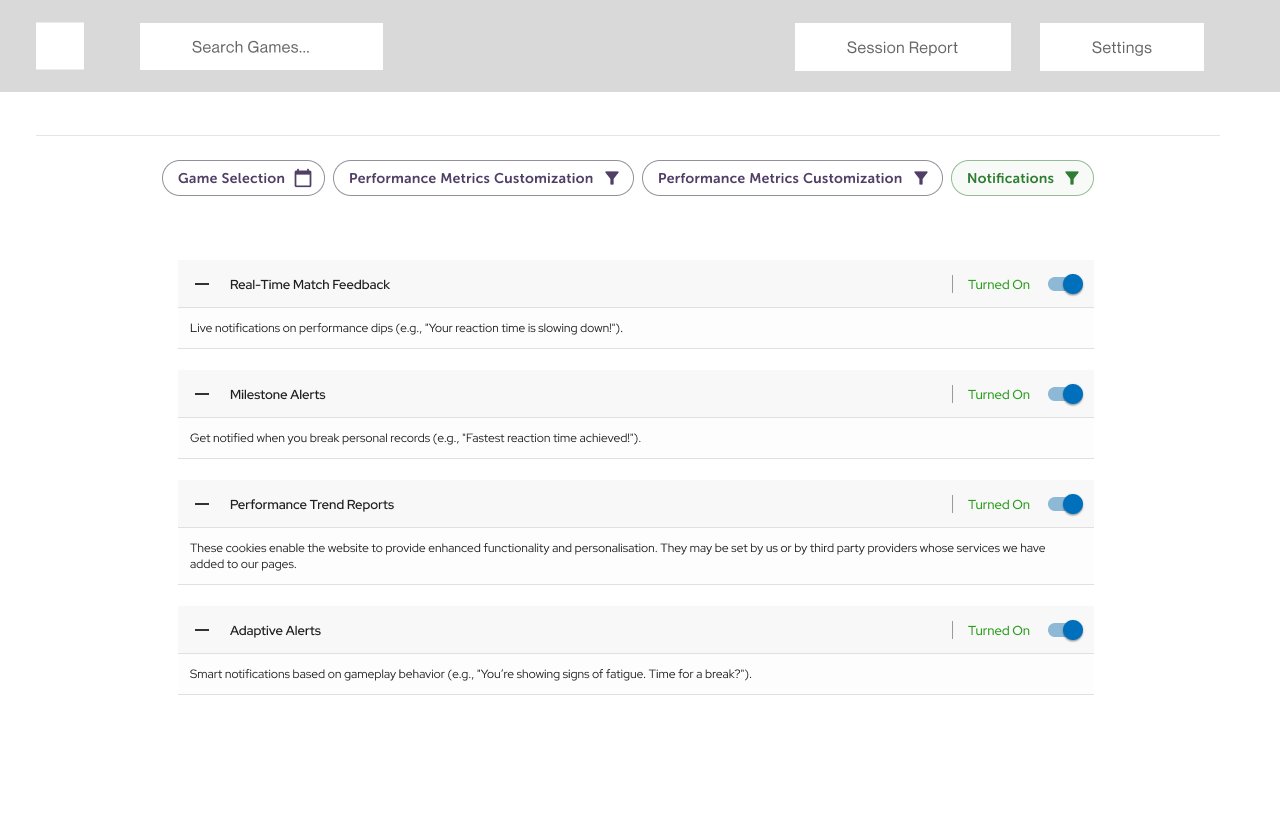The width and height of the screenshot is (1280, 832).
Task: Collapse the Performance Trend Reports section
Action: [202, 504]
